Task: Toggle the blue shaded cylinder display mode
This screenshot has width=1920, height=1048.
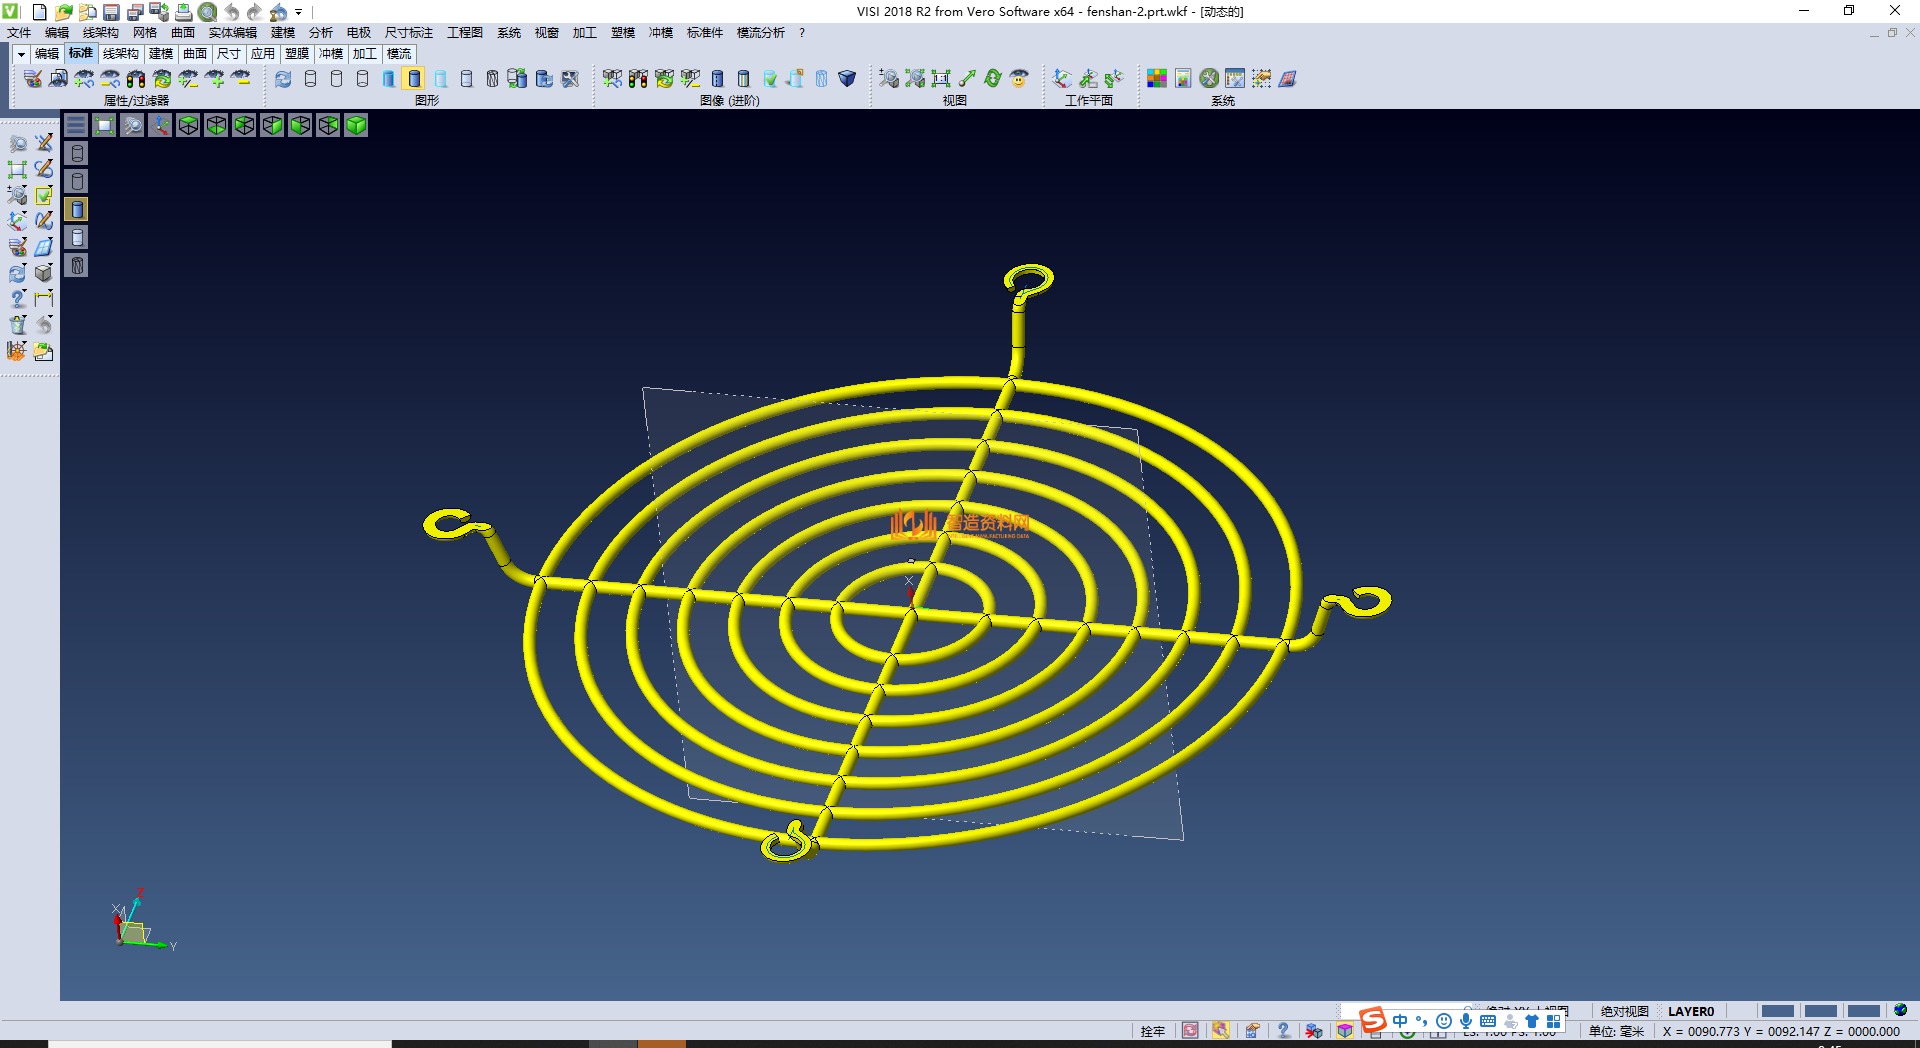Action: coord(388,79)
